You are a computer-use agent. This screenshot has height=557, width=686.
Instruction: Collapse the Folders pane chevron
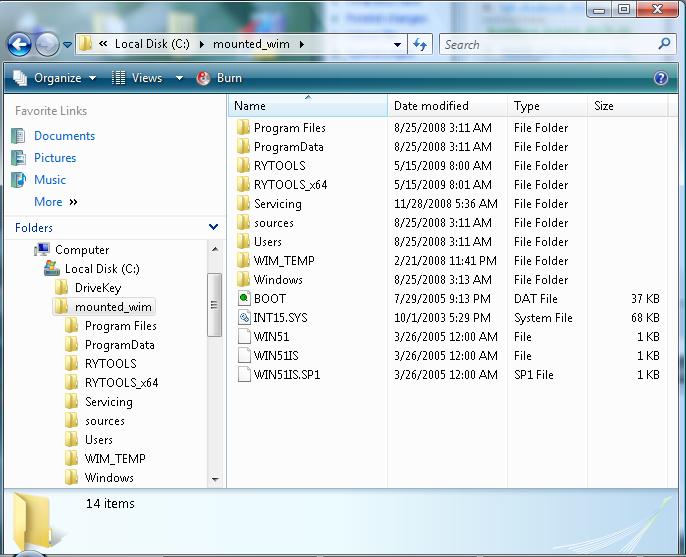213,227
